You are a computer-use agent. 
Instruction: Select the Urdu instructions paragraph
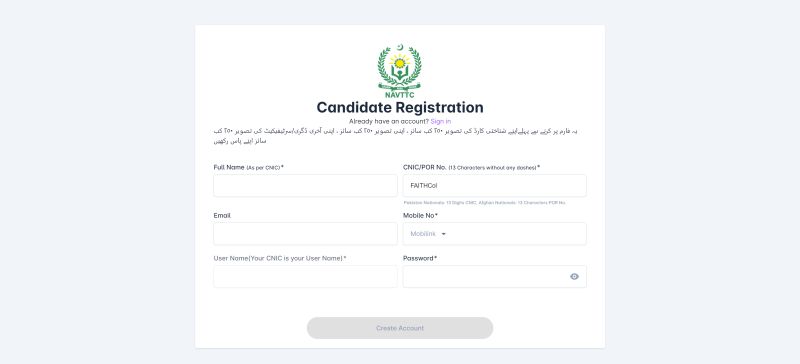(395, 136)
